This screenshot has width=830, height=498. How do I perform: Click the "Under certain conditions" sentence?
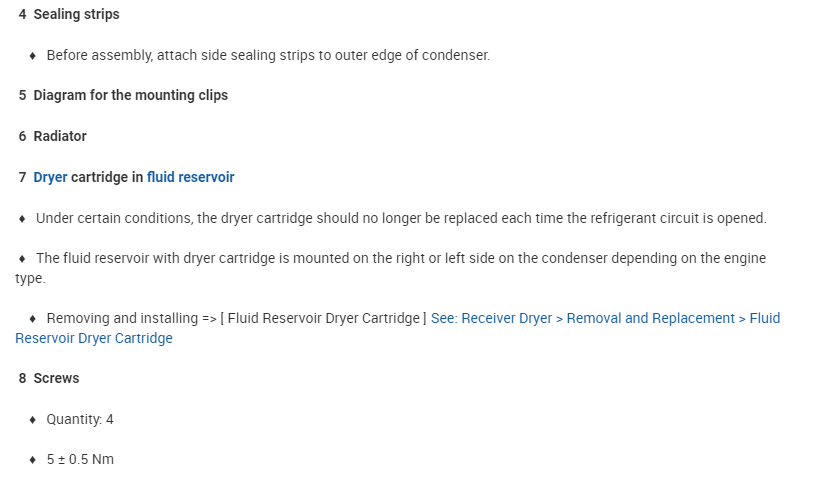click(x=400, y=218)
